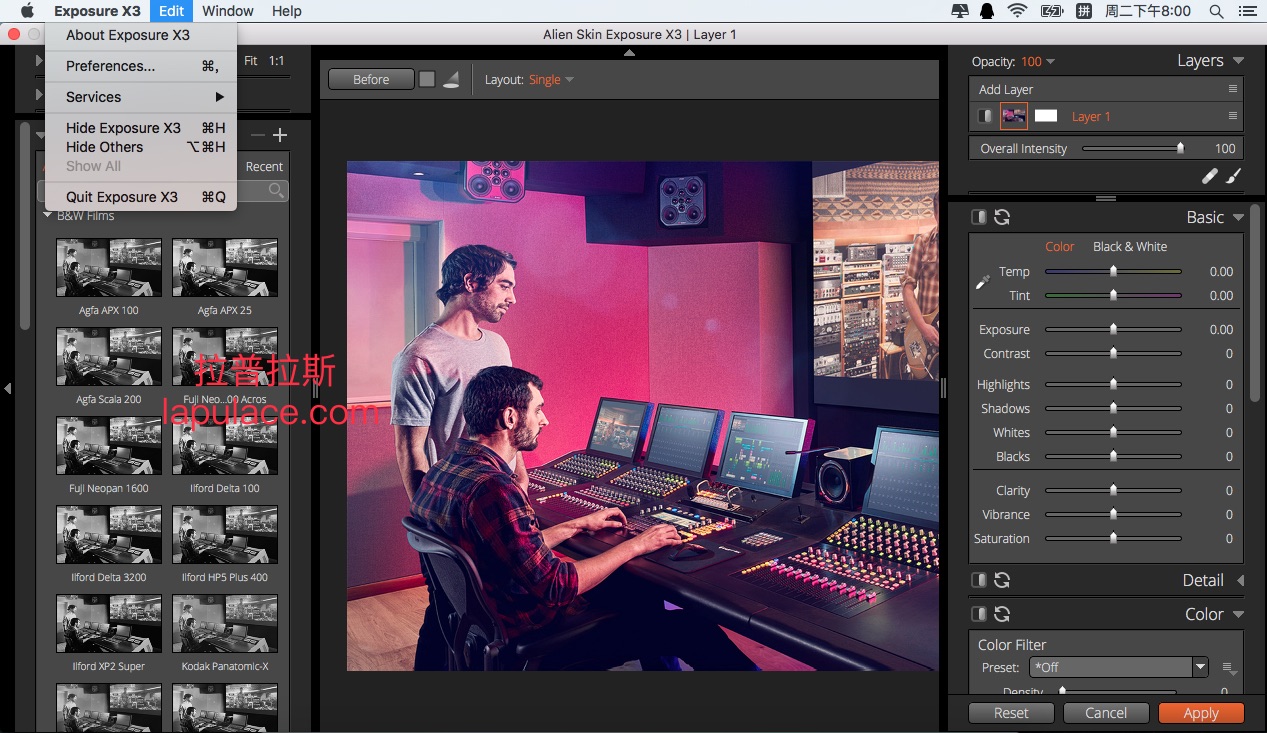The width and height of the screenshot is (1267, 733).
Task: Click the minus button above presets
Action: [258, 135]
